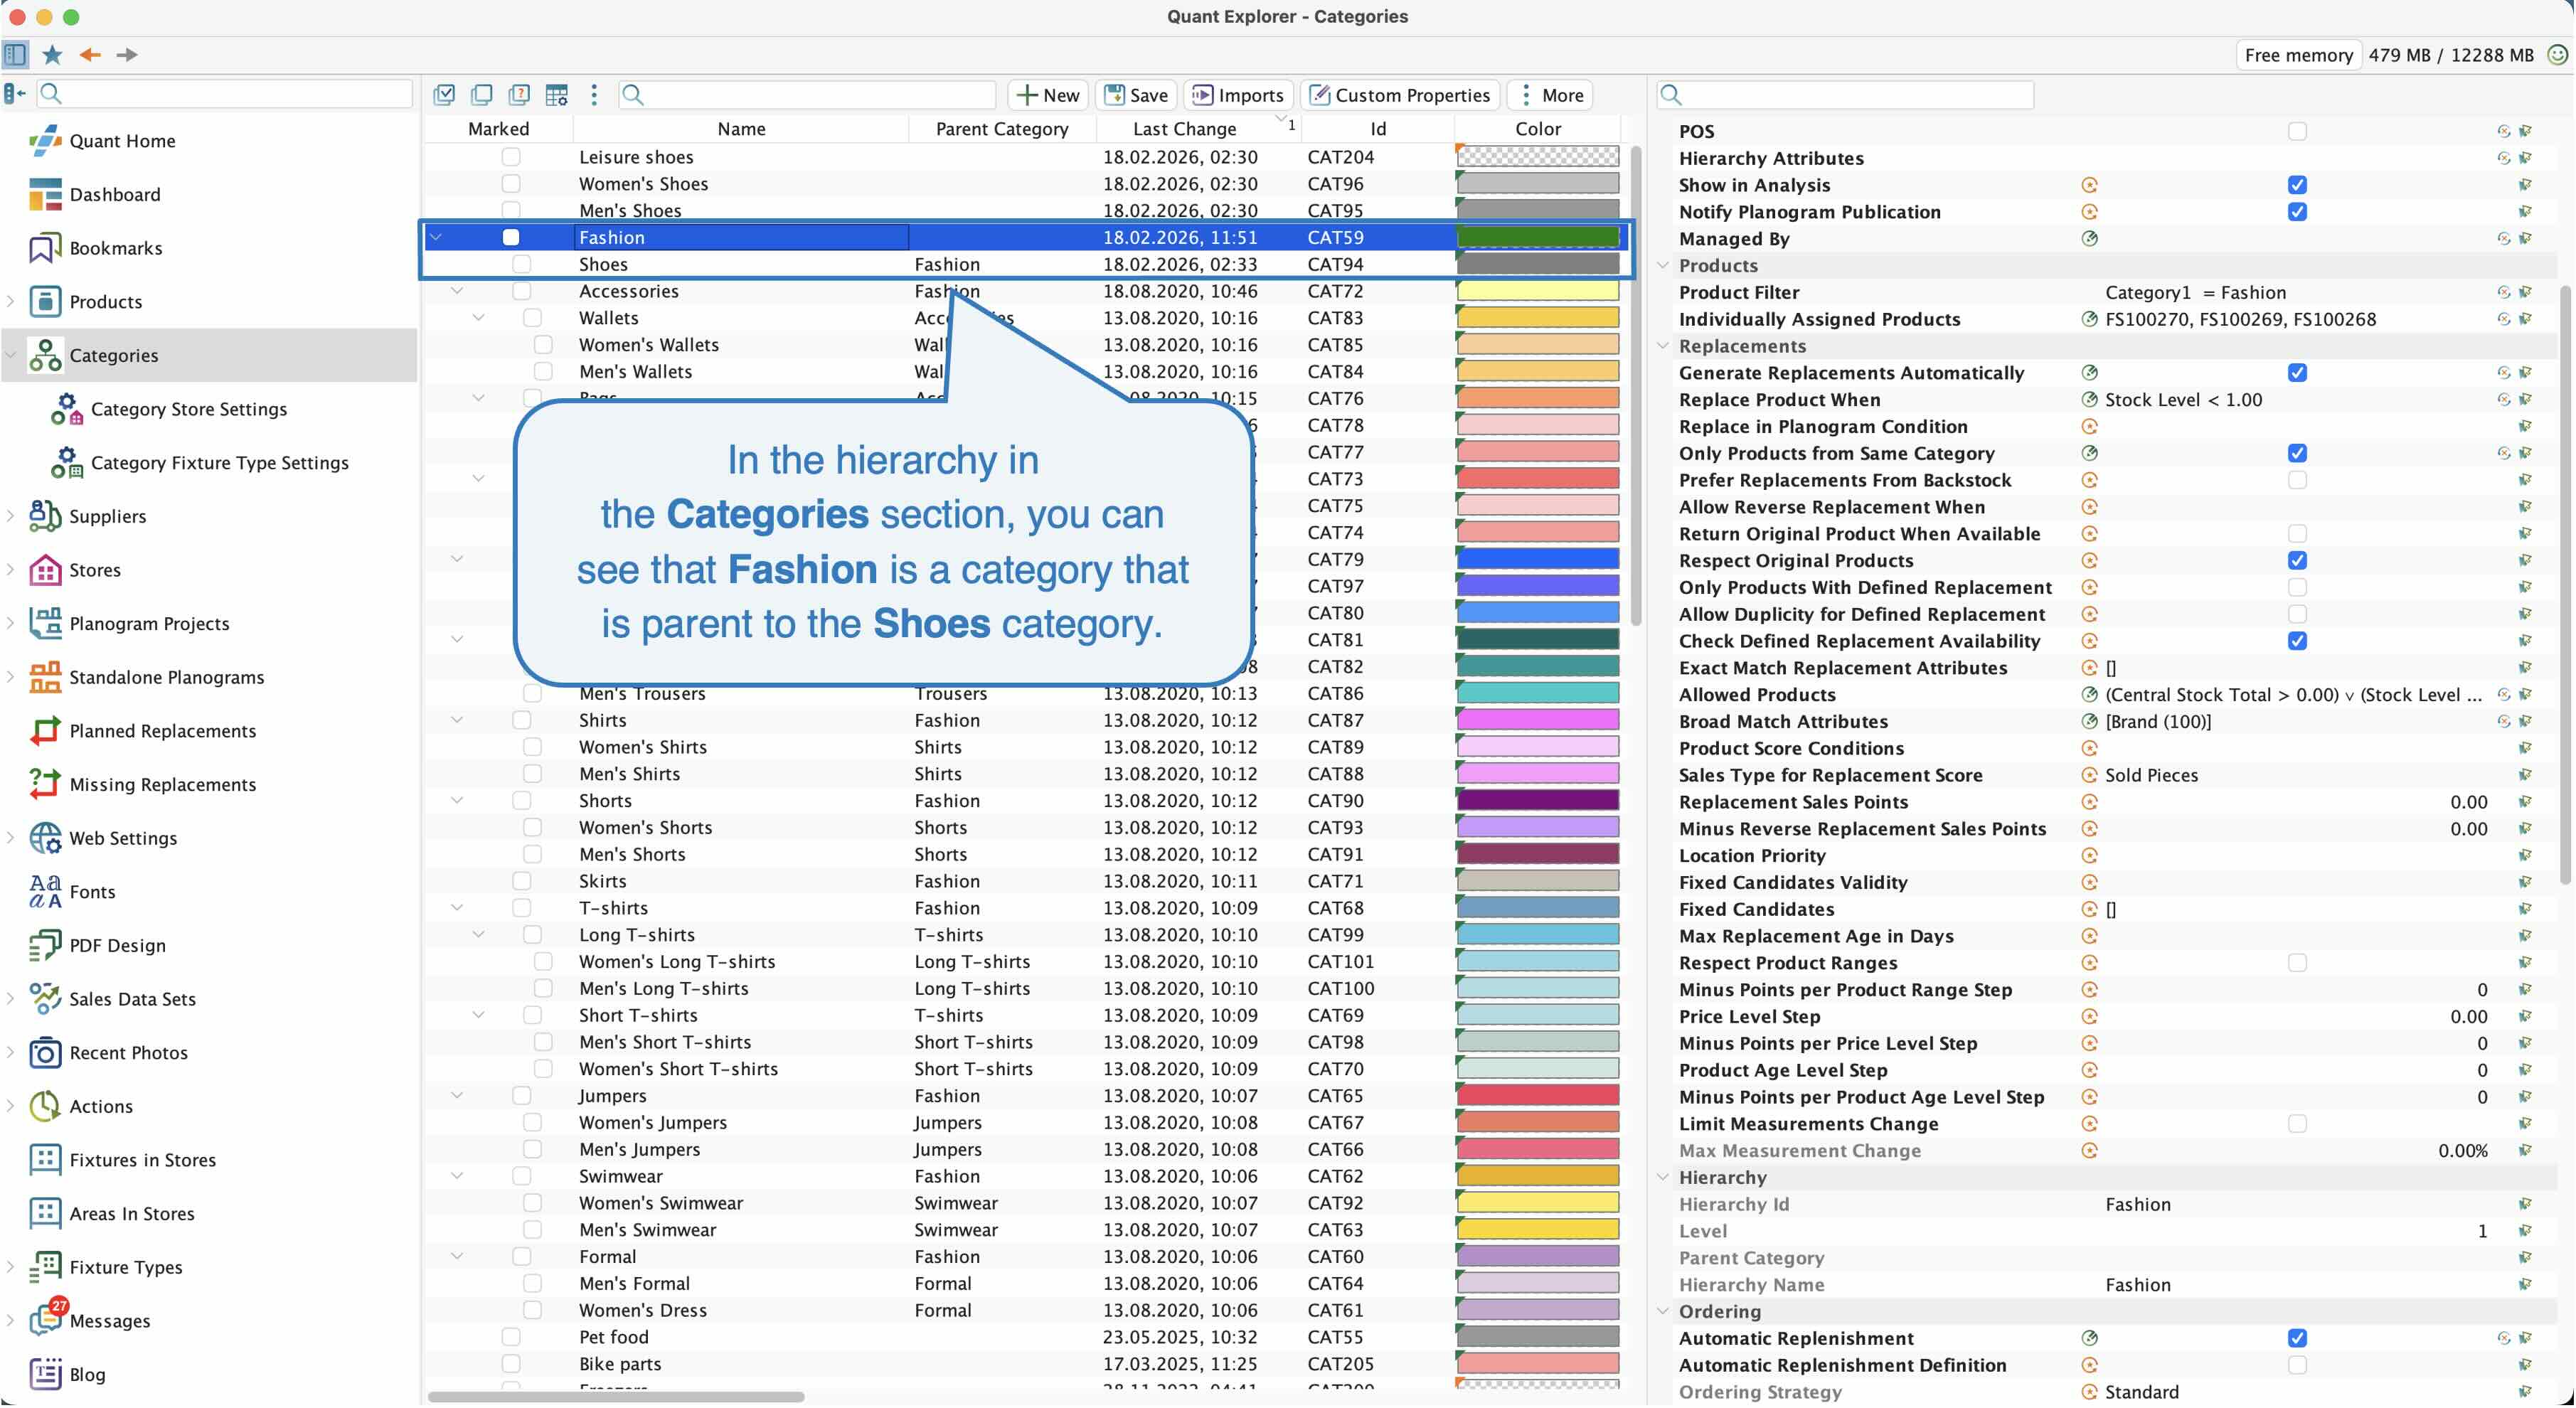2576x1408 pixels.
Task: Click the Managed By source indicator icon
Action: click(x=2089, y=239)
